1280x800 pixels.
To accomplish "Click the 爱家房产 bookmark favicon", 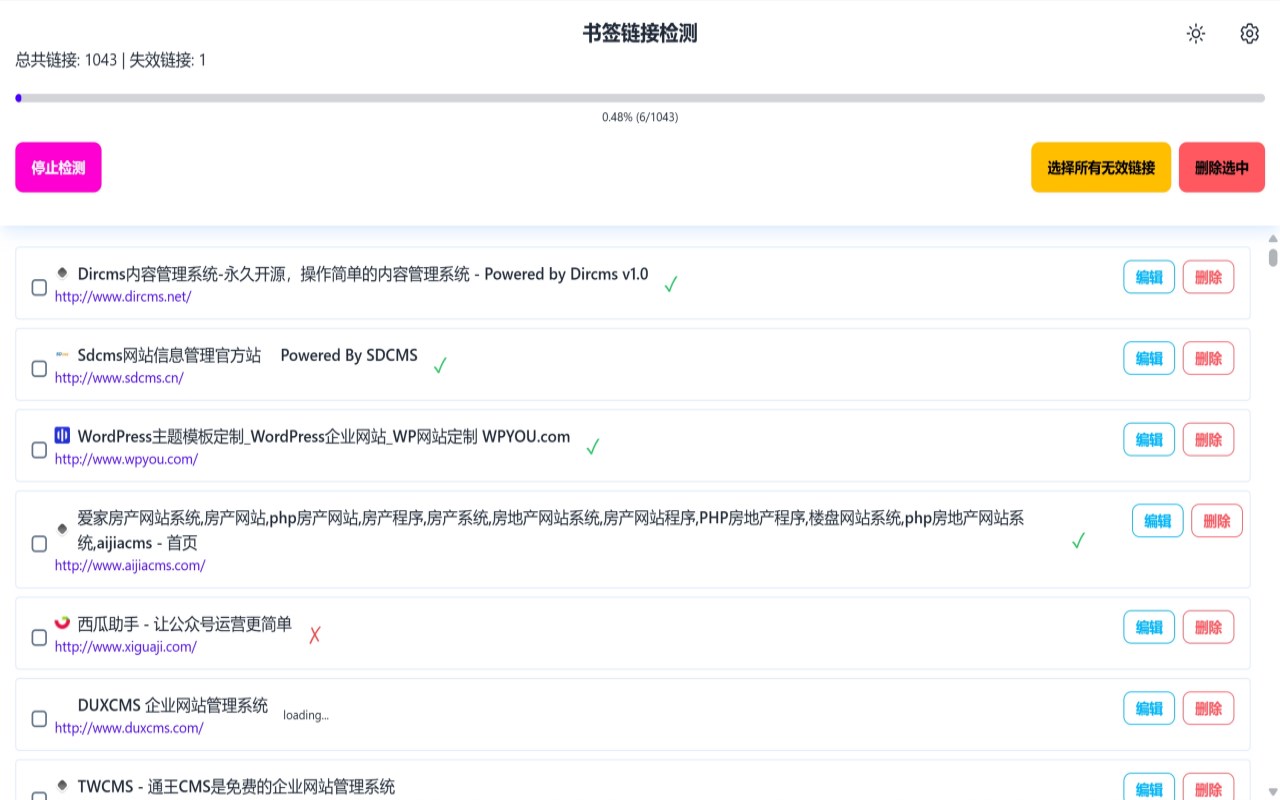I will pyautogui.click(x=63, y=528).
